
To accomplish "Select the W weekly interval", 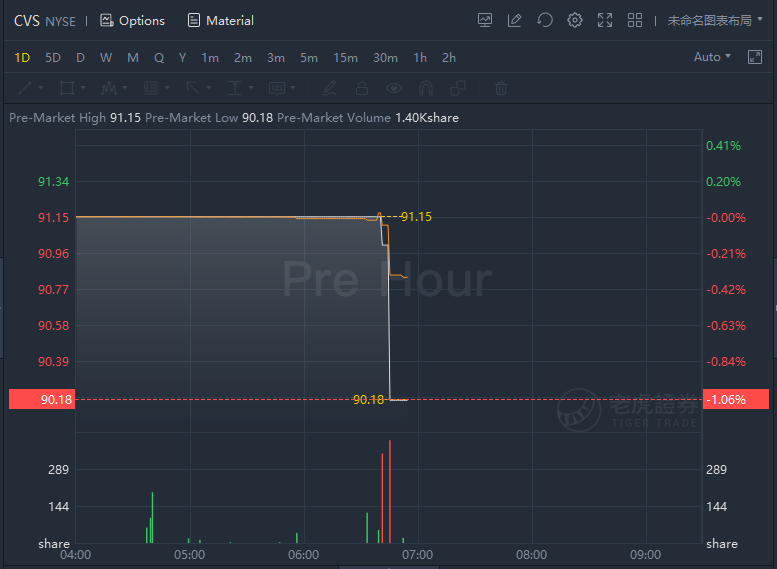I will (106, 58).
